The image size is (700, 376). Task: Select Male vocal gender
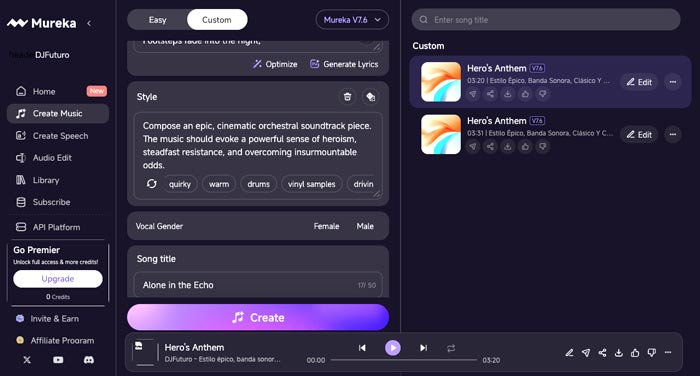365,226
